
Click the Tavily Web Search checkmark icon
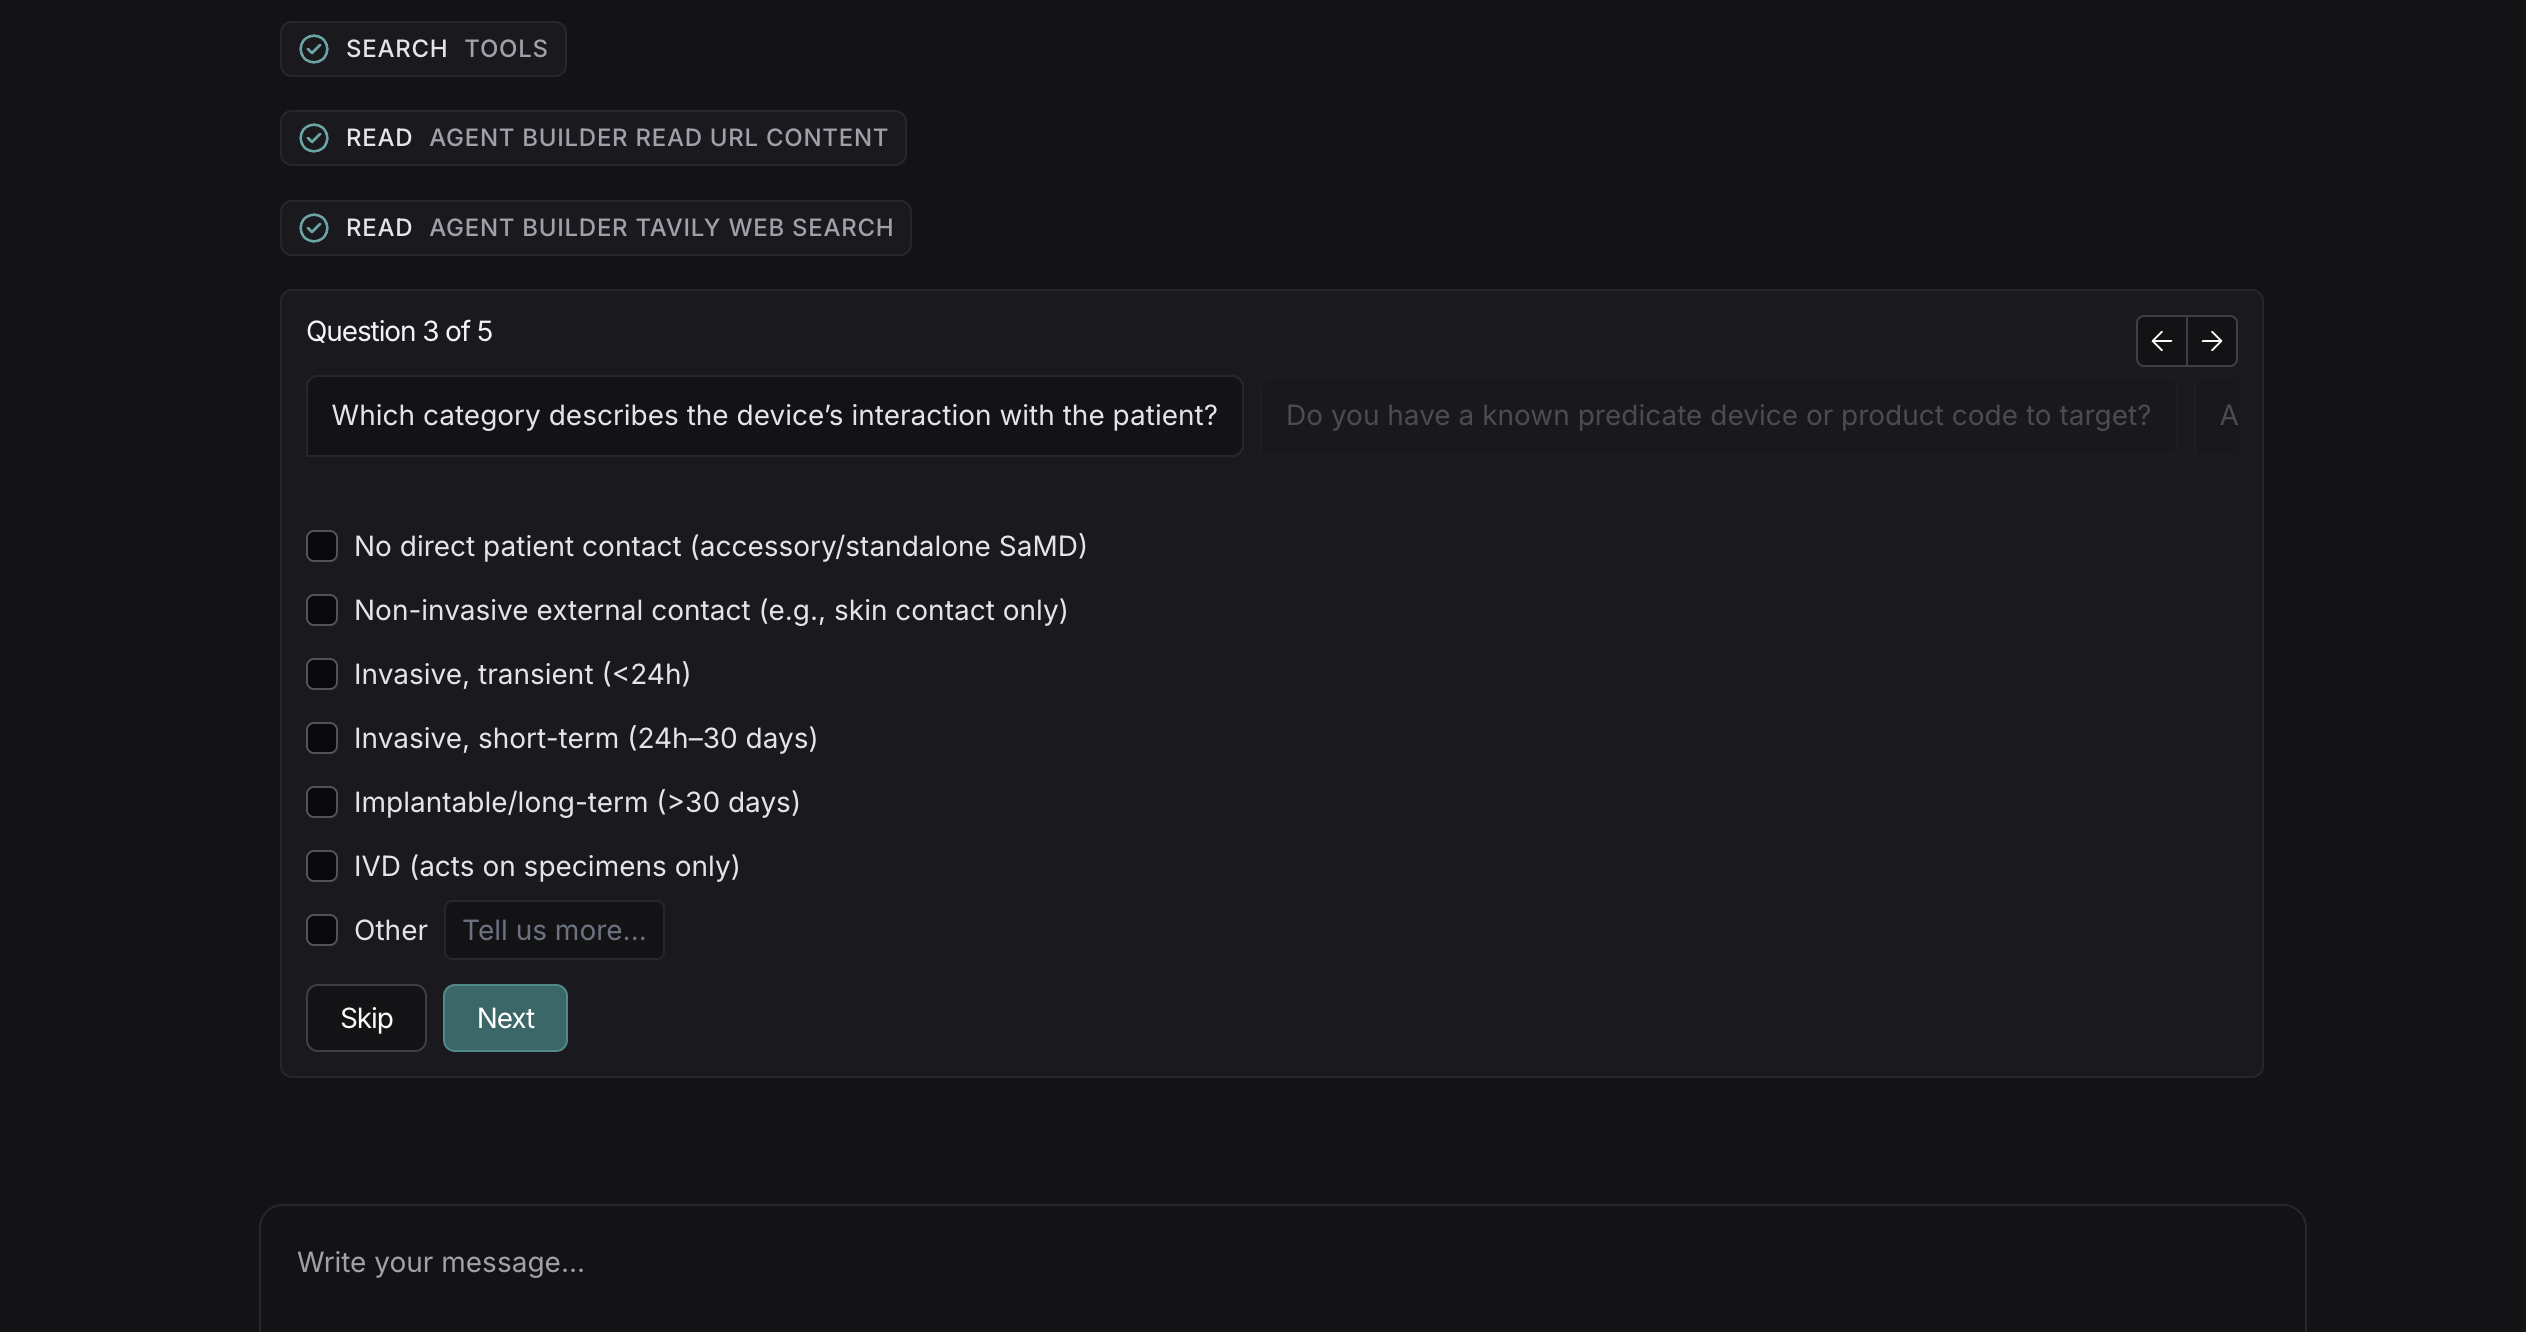314,228
